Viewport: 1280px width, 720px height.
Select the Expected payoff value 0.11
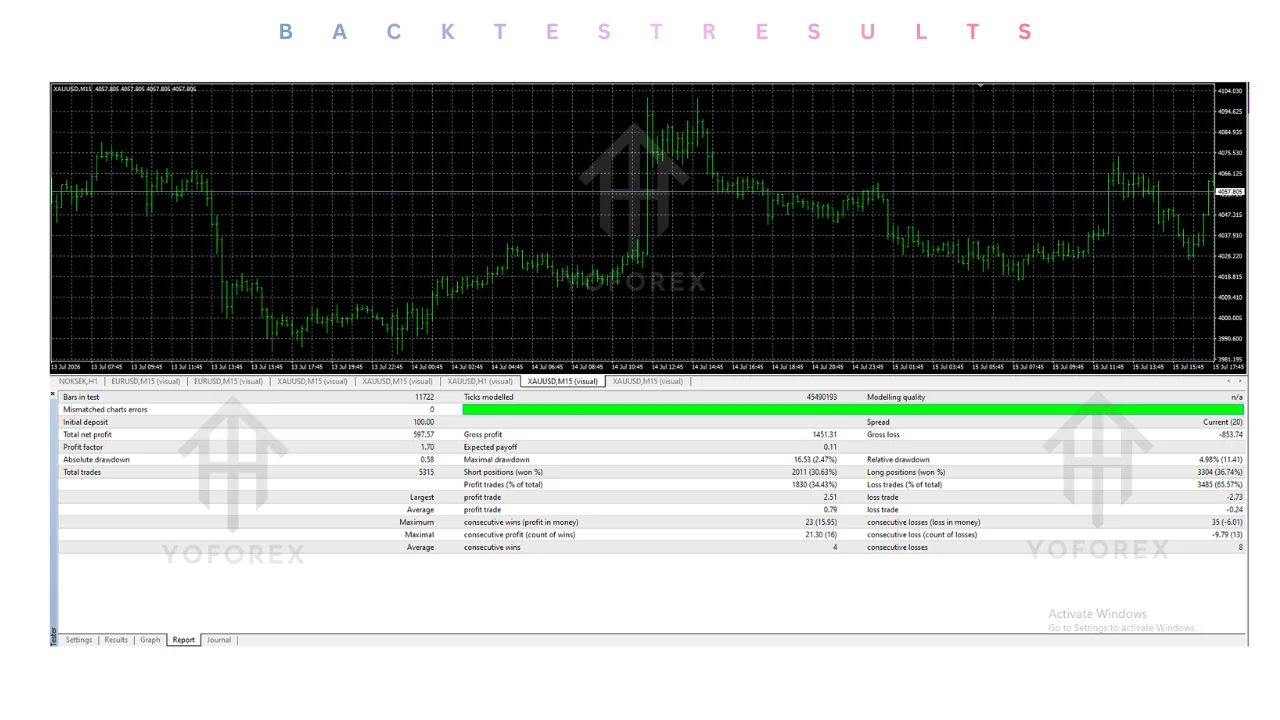click(830, 447)
